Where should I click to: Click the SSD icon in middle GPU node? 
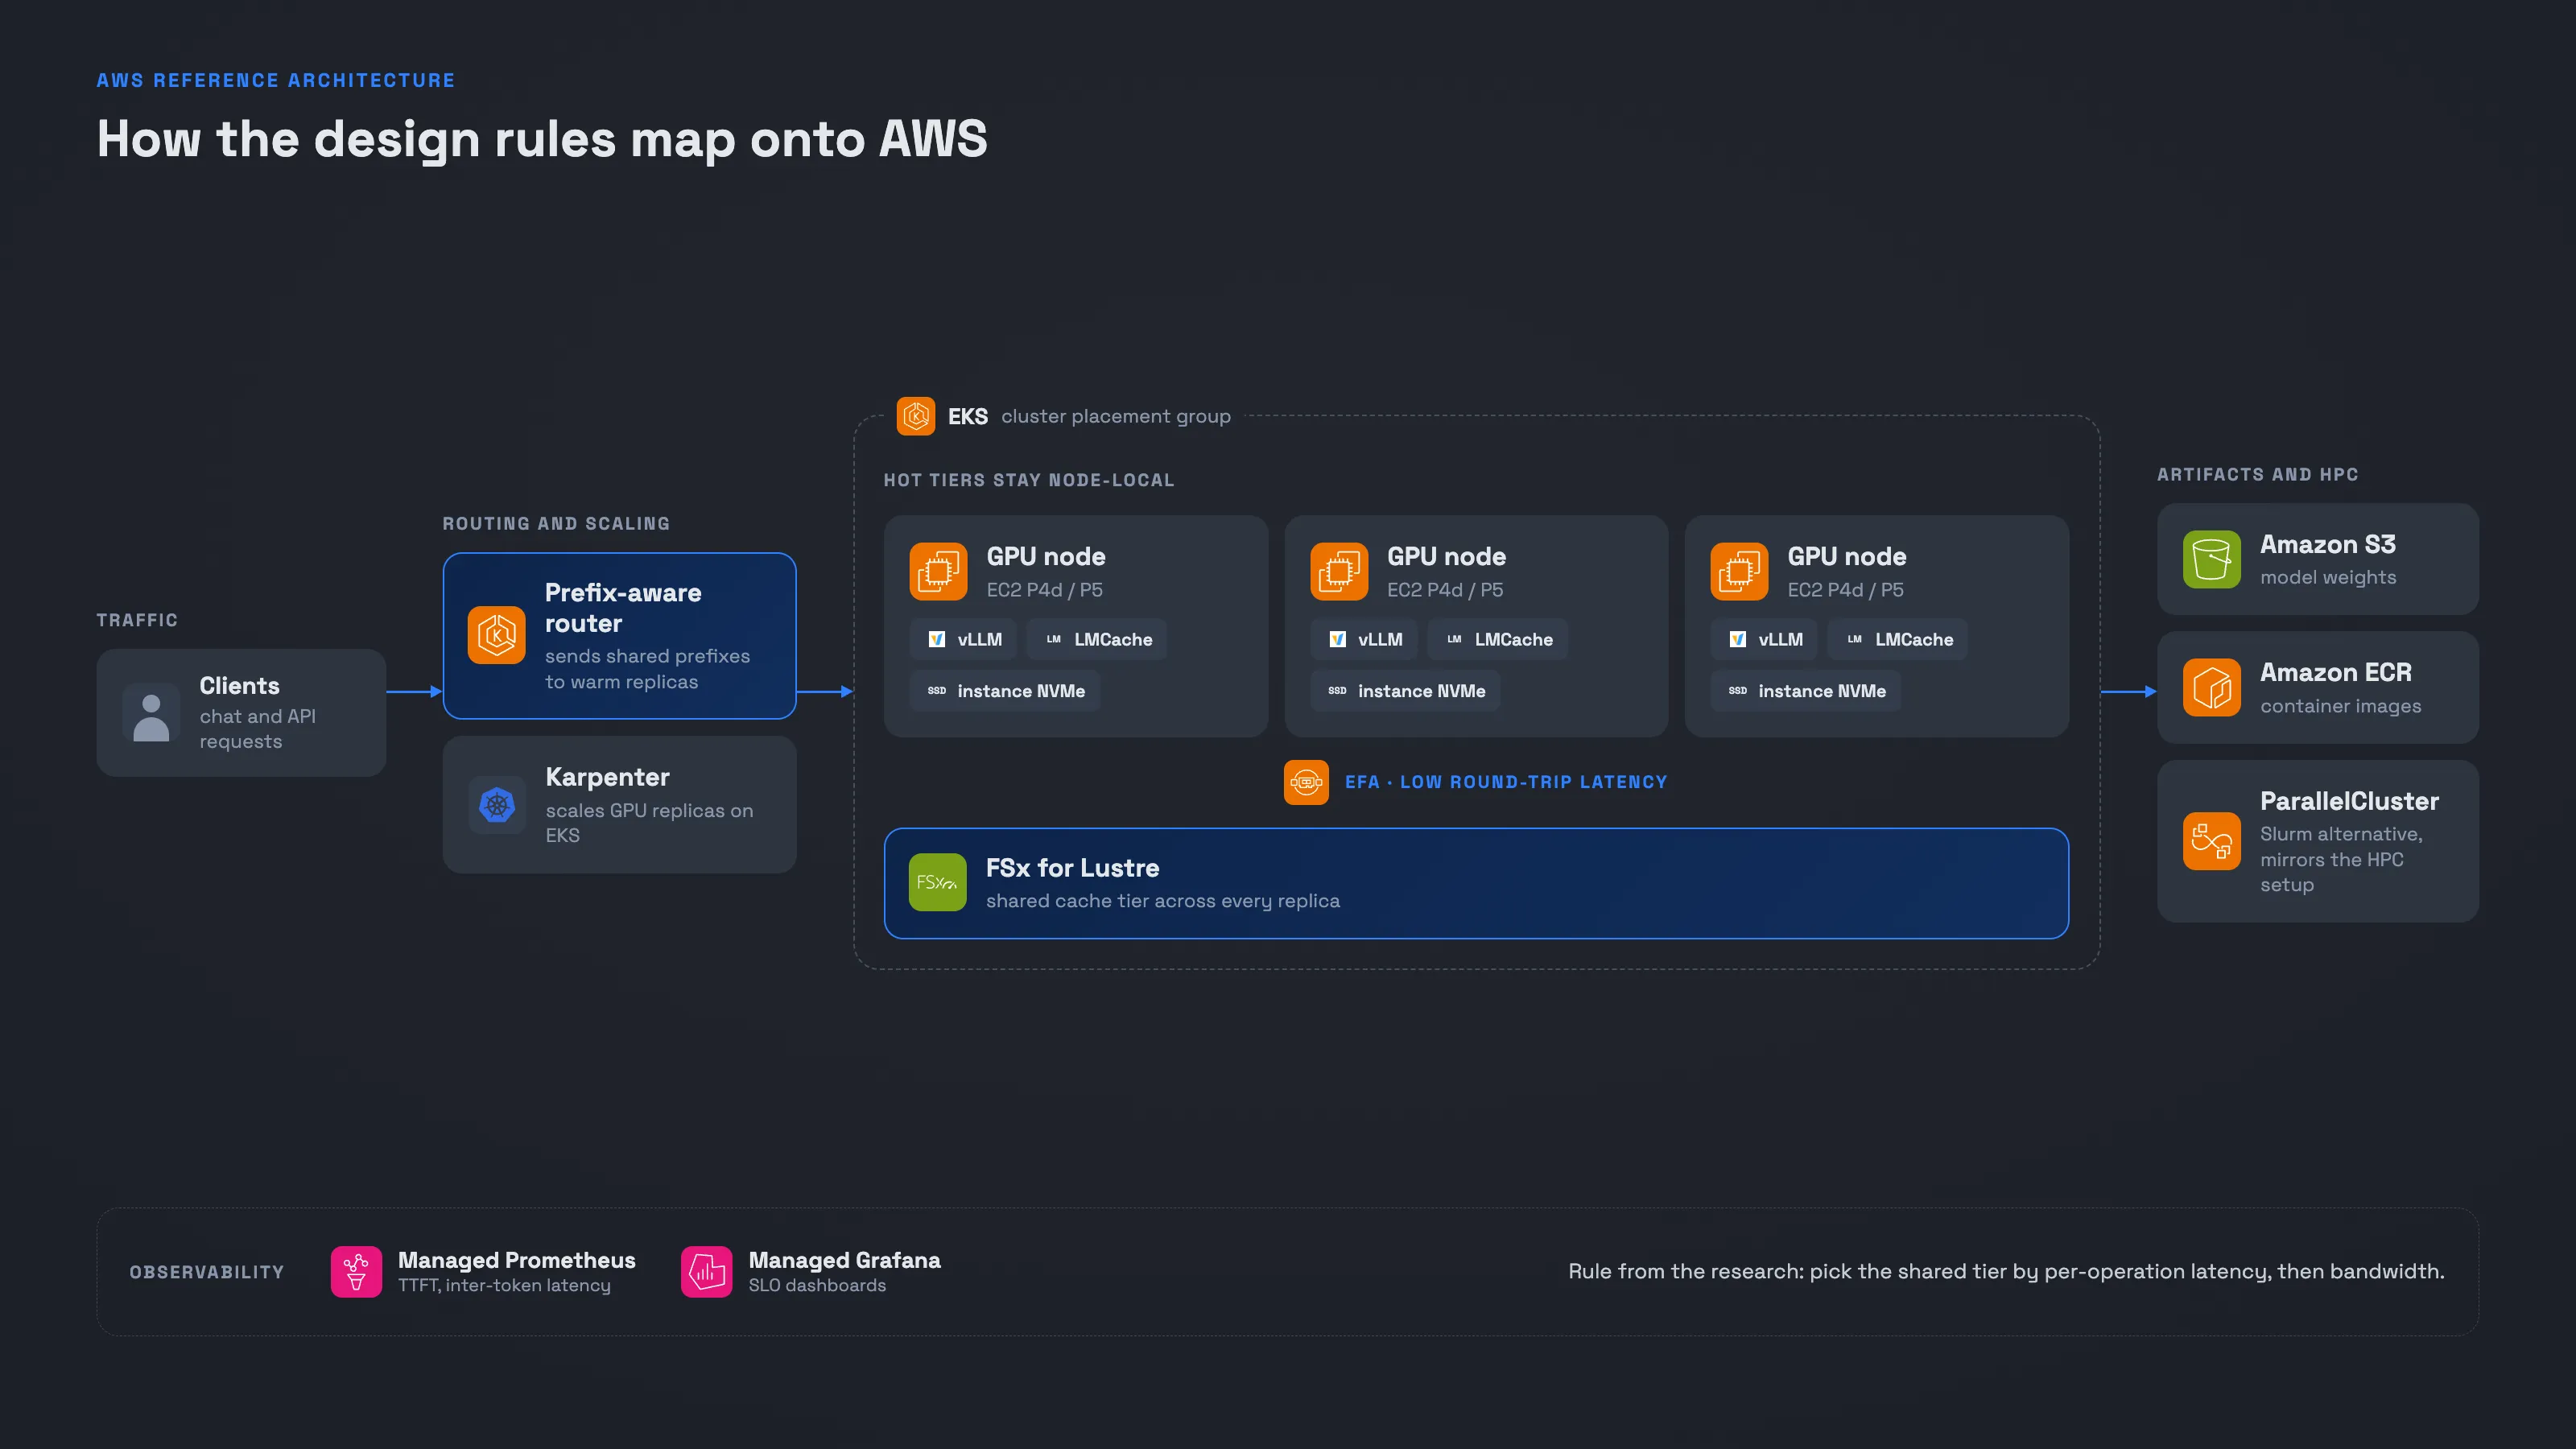1337,691
